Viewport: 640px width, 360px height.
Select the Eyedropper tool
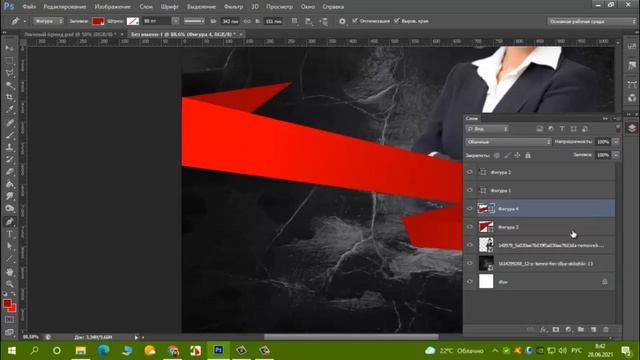(x=9, y=109)
